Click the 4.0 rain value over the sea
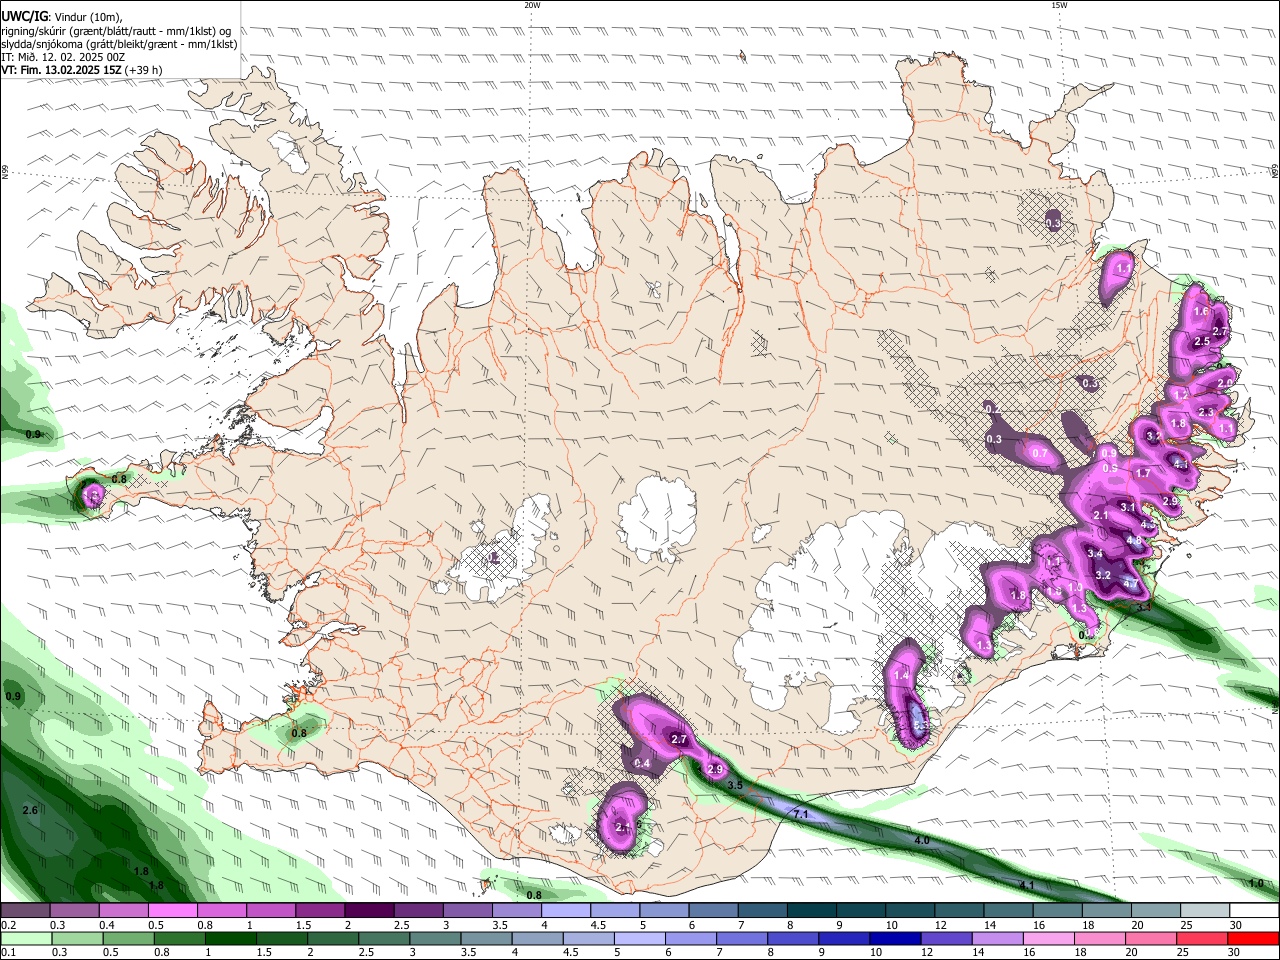1280x960 pixels. pos(921,841)
